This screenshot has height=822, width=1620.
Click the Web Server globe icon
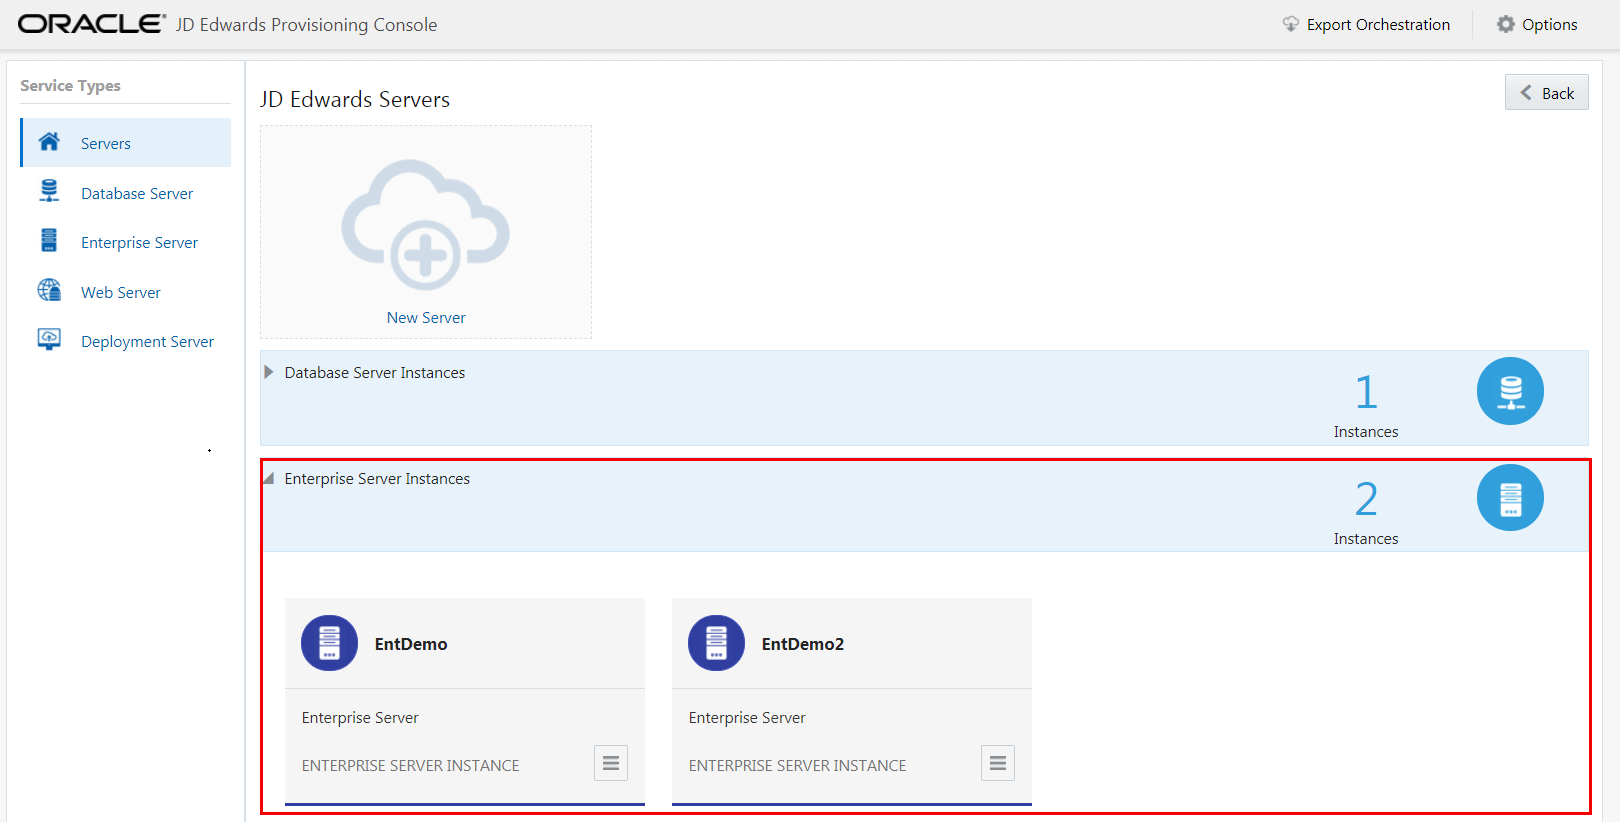(49, 290)
